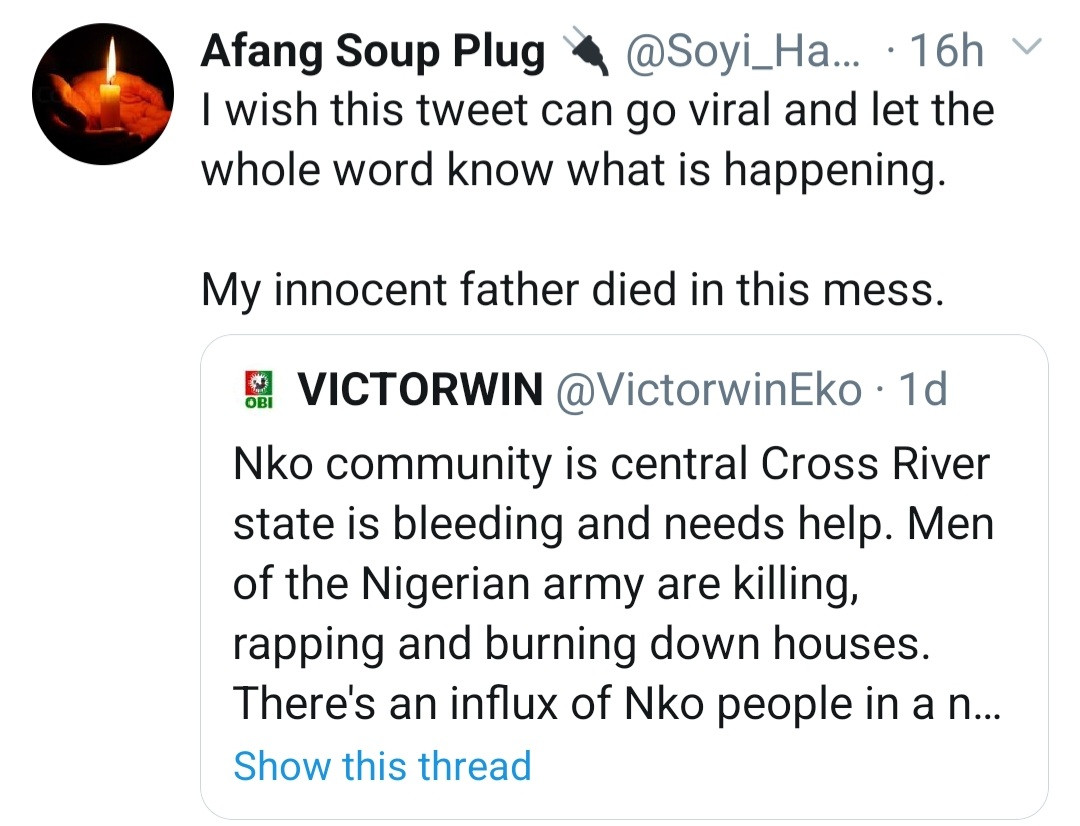
Task: Click the @VictorwinEko handle
Action: pyautogui.click(x=706, y=390)
